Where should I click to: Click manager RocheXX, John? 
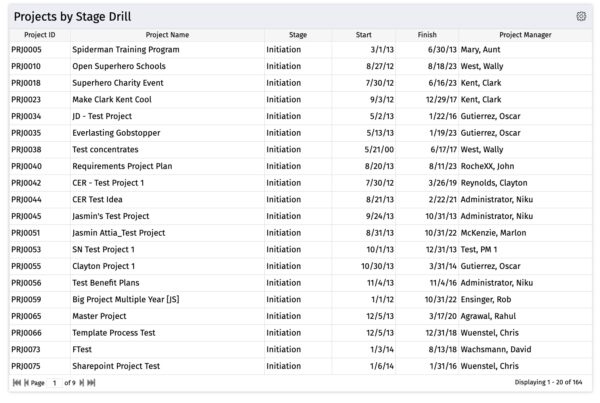488,166
